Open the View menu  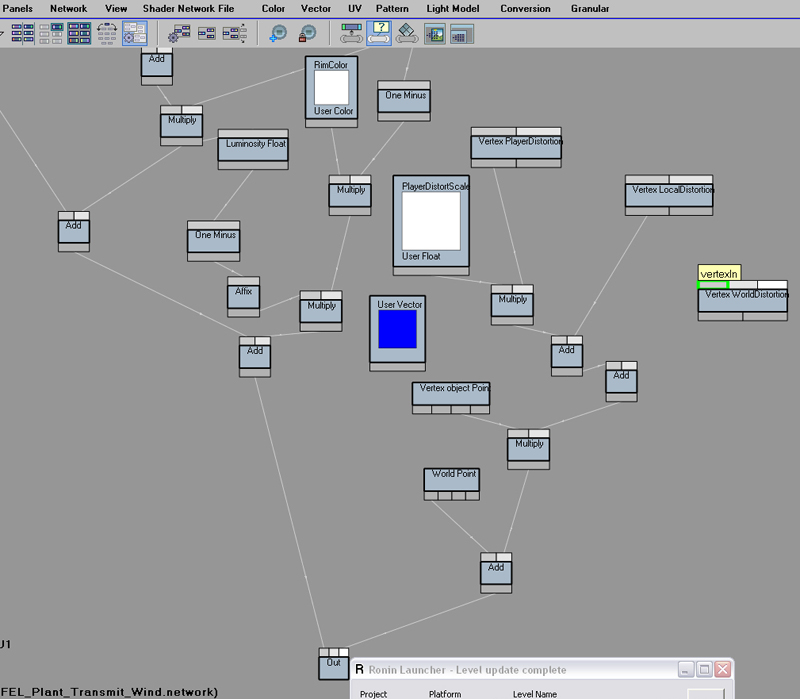pyautogui.click(x=116, y=9)
